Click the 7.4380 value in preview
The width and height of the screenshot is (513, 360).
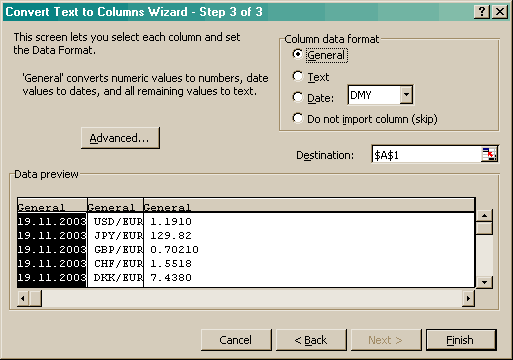pos(171,278)
